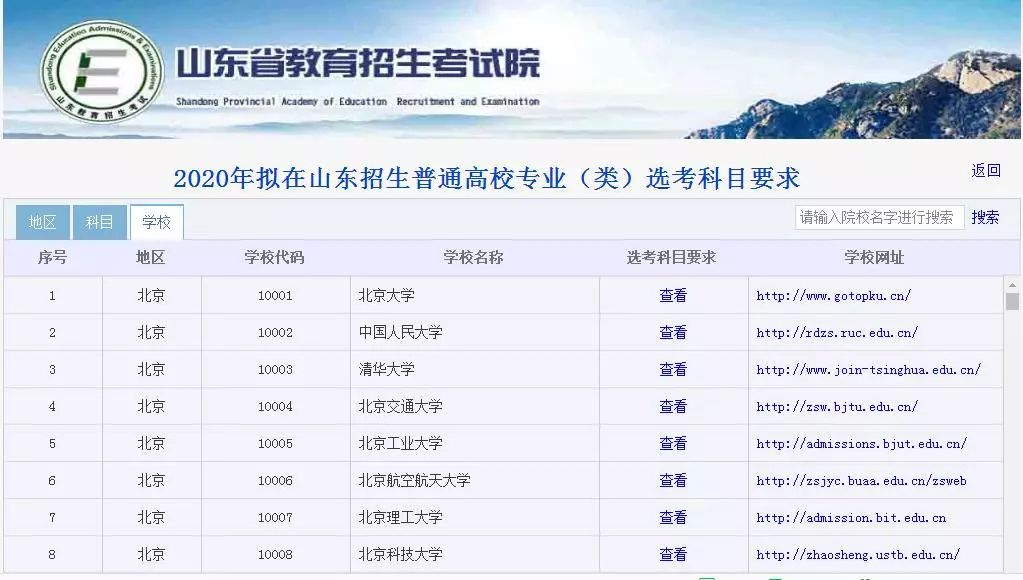This screenshot has width=1023, height=580.
Task: Click school code 10002
Action: tap(275, 333)
